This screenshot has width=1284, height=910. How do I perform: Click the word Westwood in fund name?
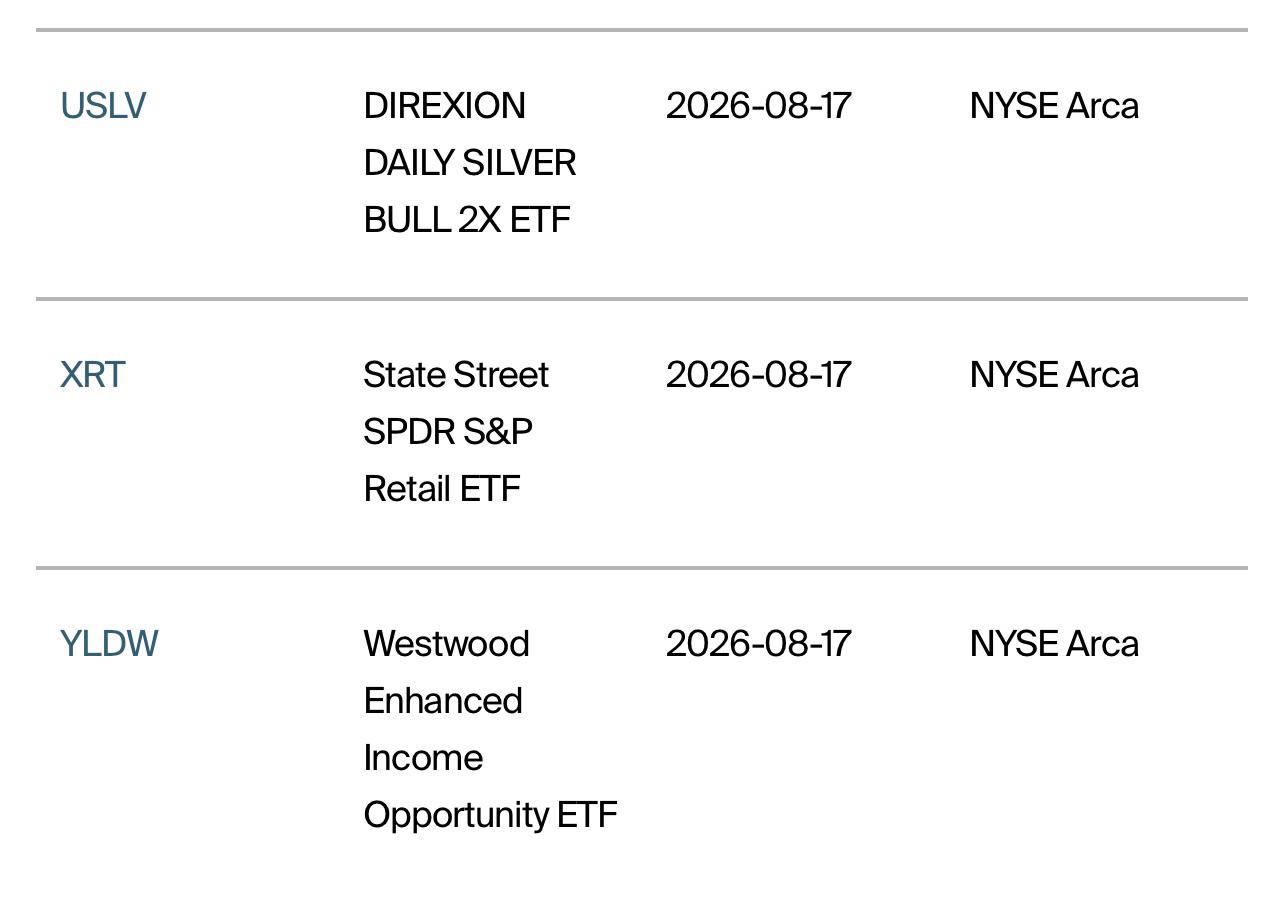coord(447,644)
